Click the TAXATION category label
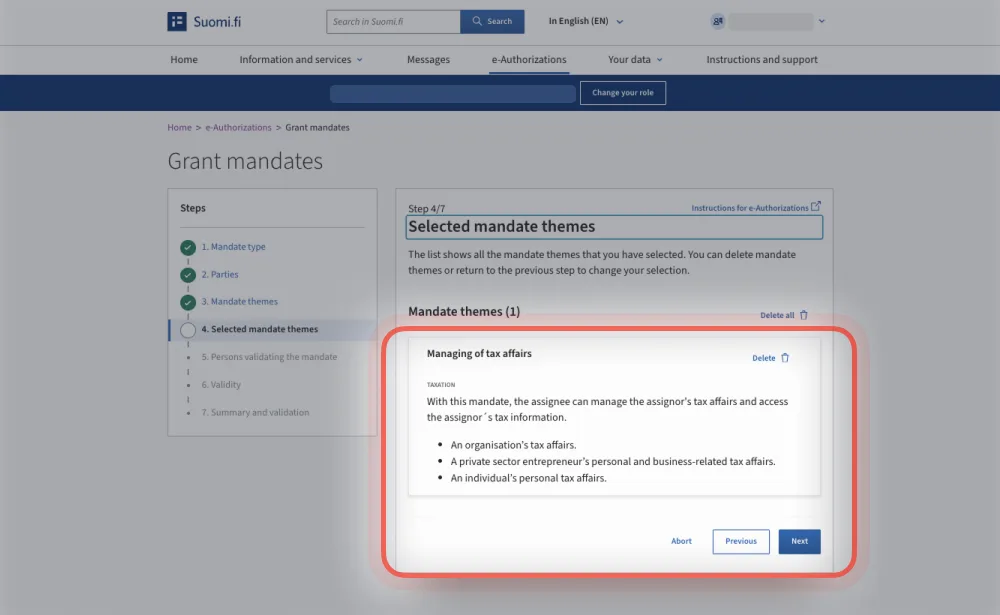Image resolution: width=1000 pixels, height=615 pixels. click(x=441, y=385)
